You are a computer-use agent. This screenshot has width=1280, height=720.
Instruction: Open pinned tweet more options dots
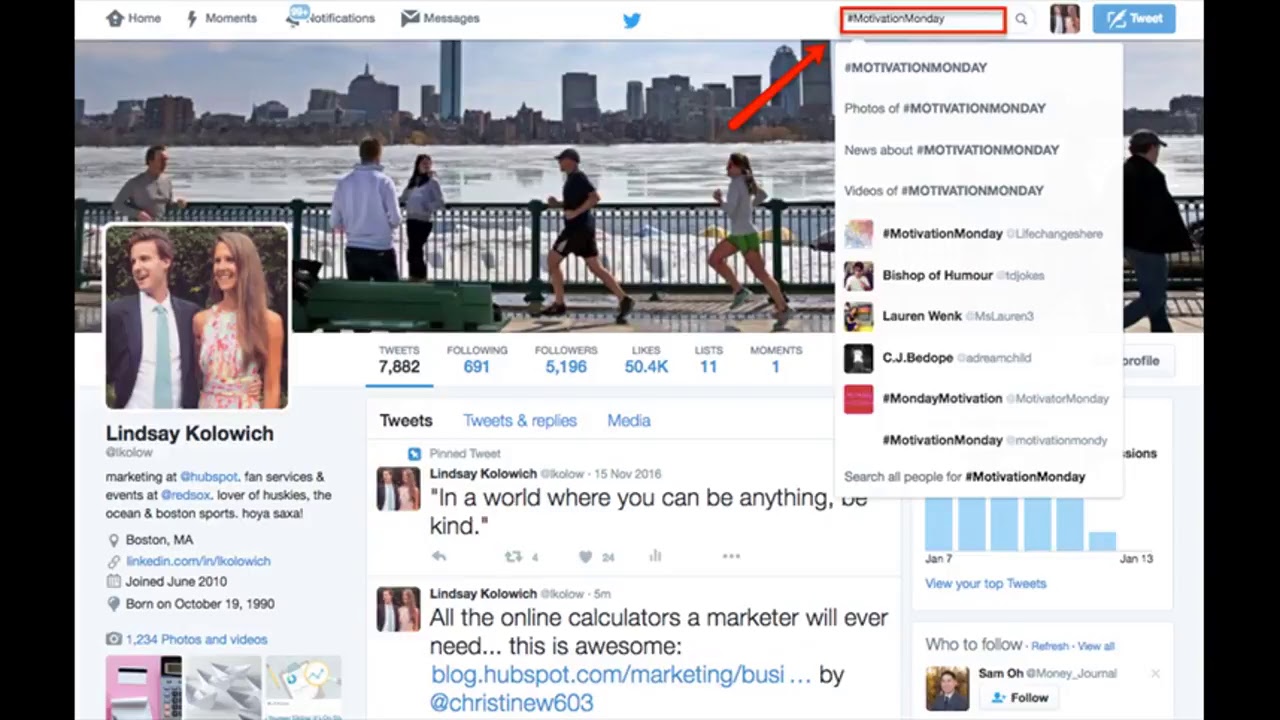(731, 557)
